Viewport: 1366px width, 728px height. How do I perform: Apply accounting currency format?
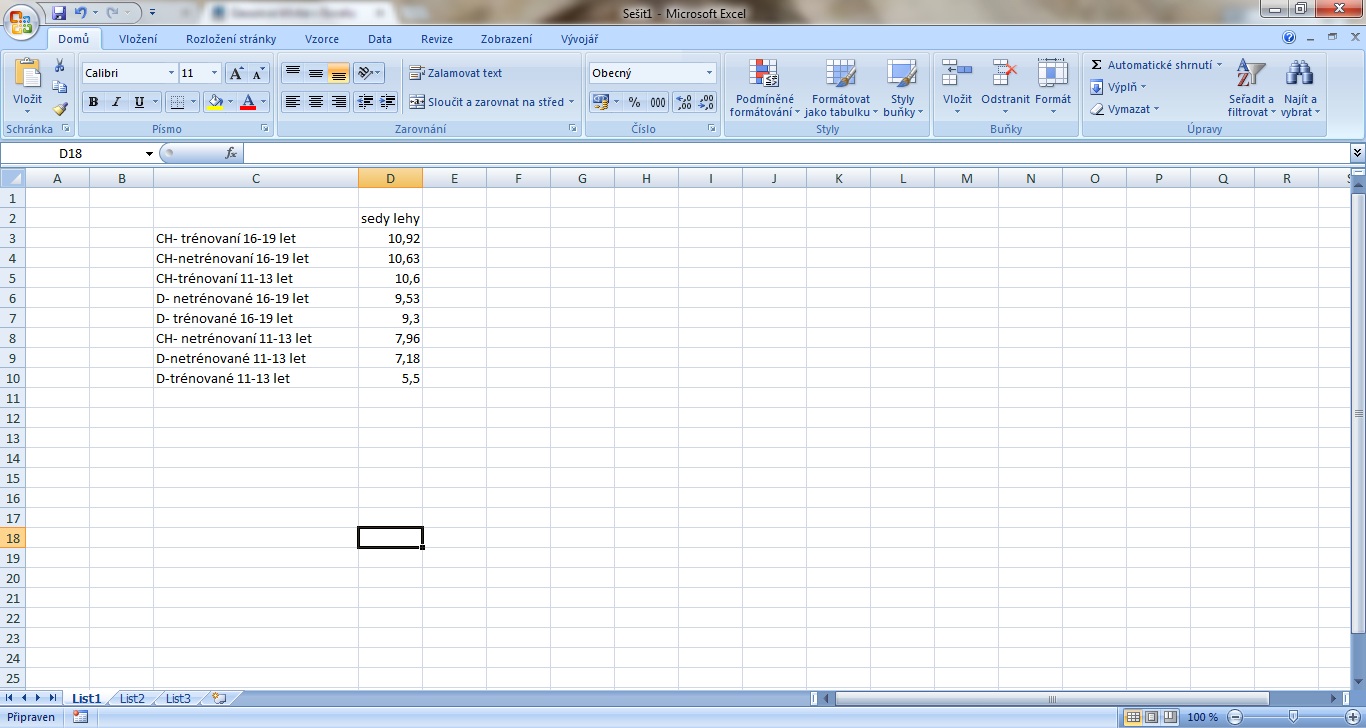600,102
